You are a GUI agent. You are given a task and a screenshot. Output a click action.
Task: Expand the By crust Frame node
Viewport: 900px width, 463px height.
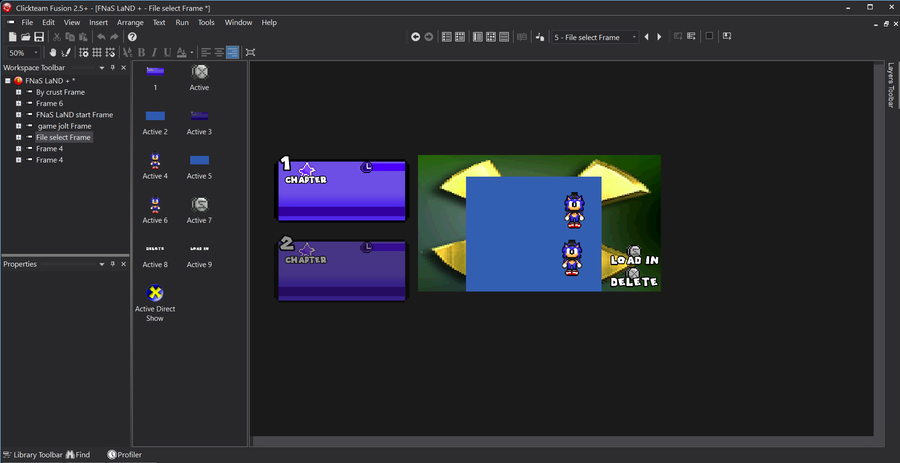point(18,92)
